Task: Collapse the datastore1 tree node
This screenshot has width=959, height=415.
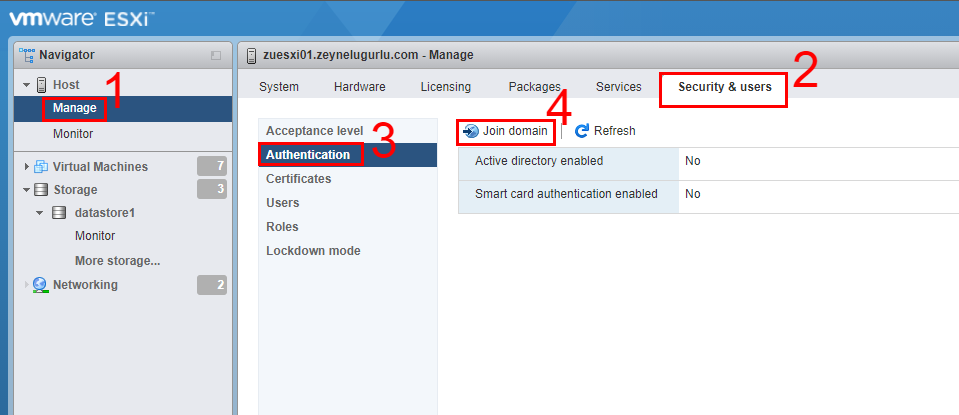Action: tap(40, 213)
